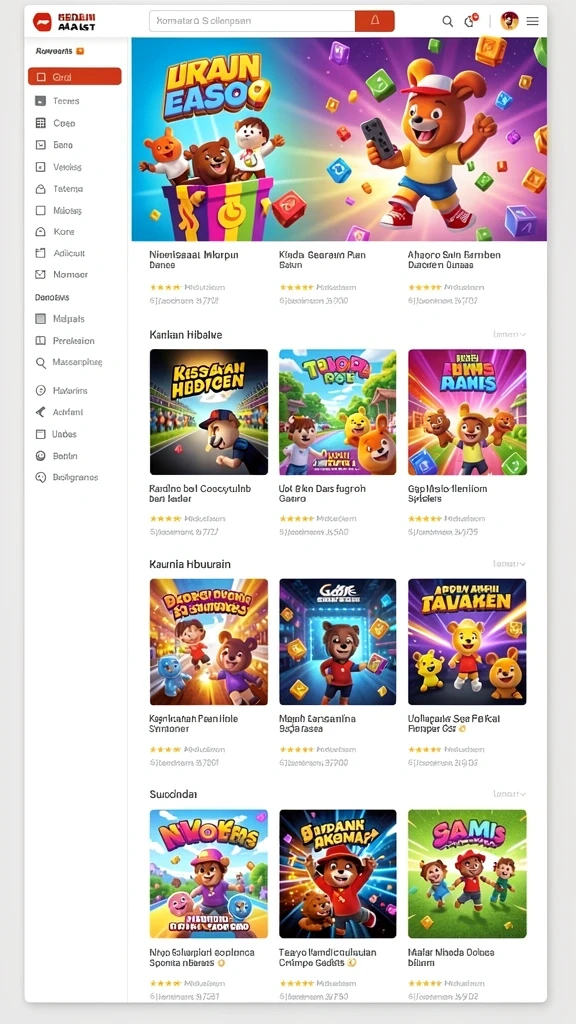Image resolution: width=576 pixels, height=1024 pixels.
Task: Click the Kaunia Hbuurain section heading
Action: pos(190,564)
